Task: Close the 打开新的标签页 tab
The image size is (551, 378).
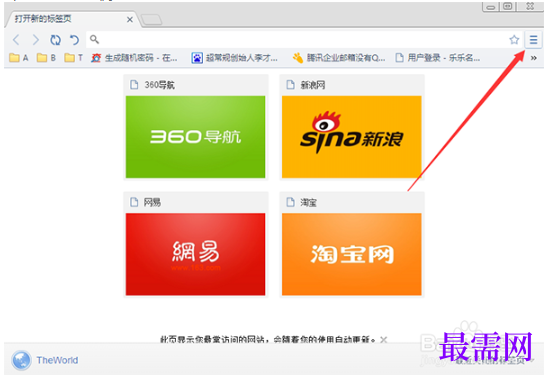Action: click(x=130, y=20)
